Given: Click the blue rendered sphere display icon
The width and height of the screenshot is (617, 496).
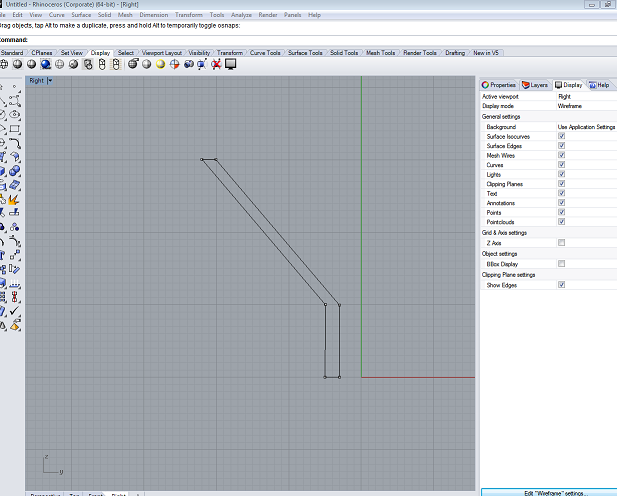Looking at the screenshot, I should [x=46, y=64].
